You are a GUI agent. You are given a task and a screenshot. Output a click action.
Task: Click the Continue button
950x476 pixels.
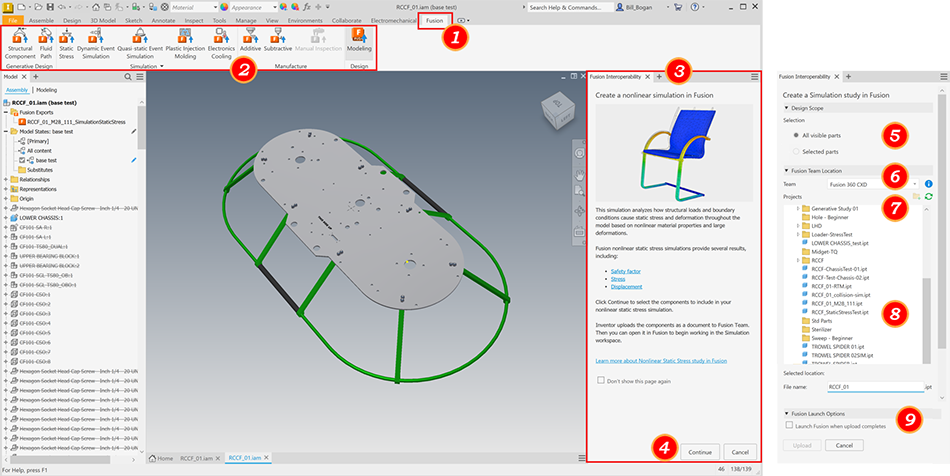click(700, 452)
